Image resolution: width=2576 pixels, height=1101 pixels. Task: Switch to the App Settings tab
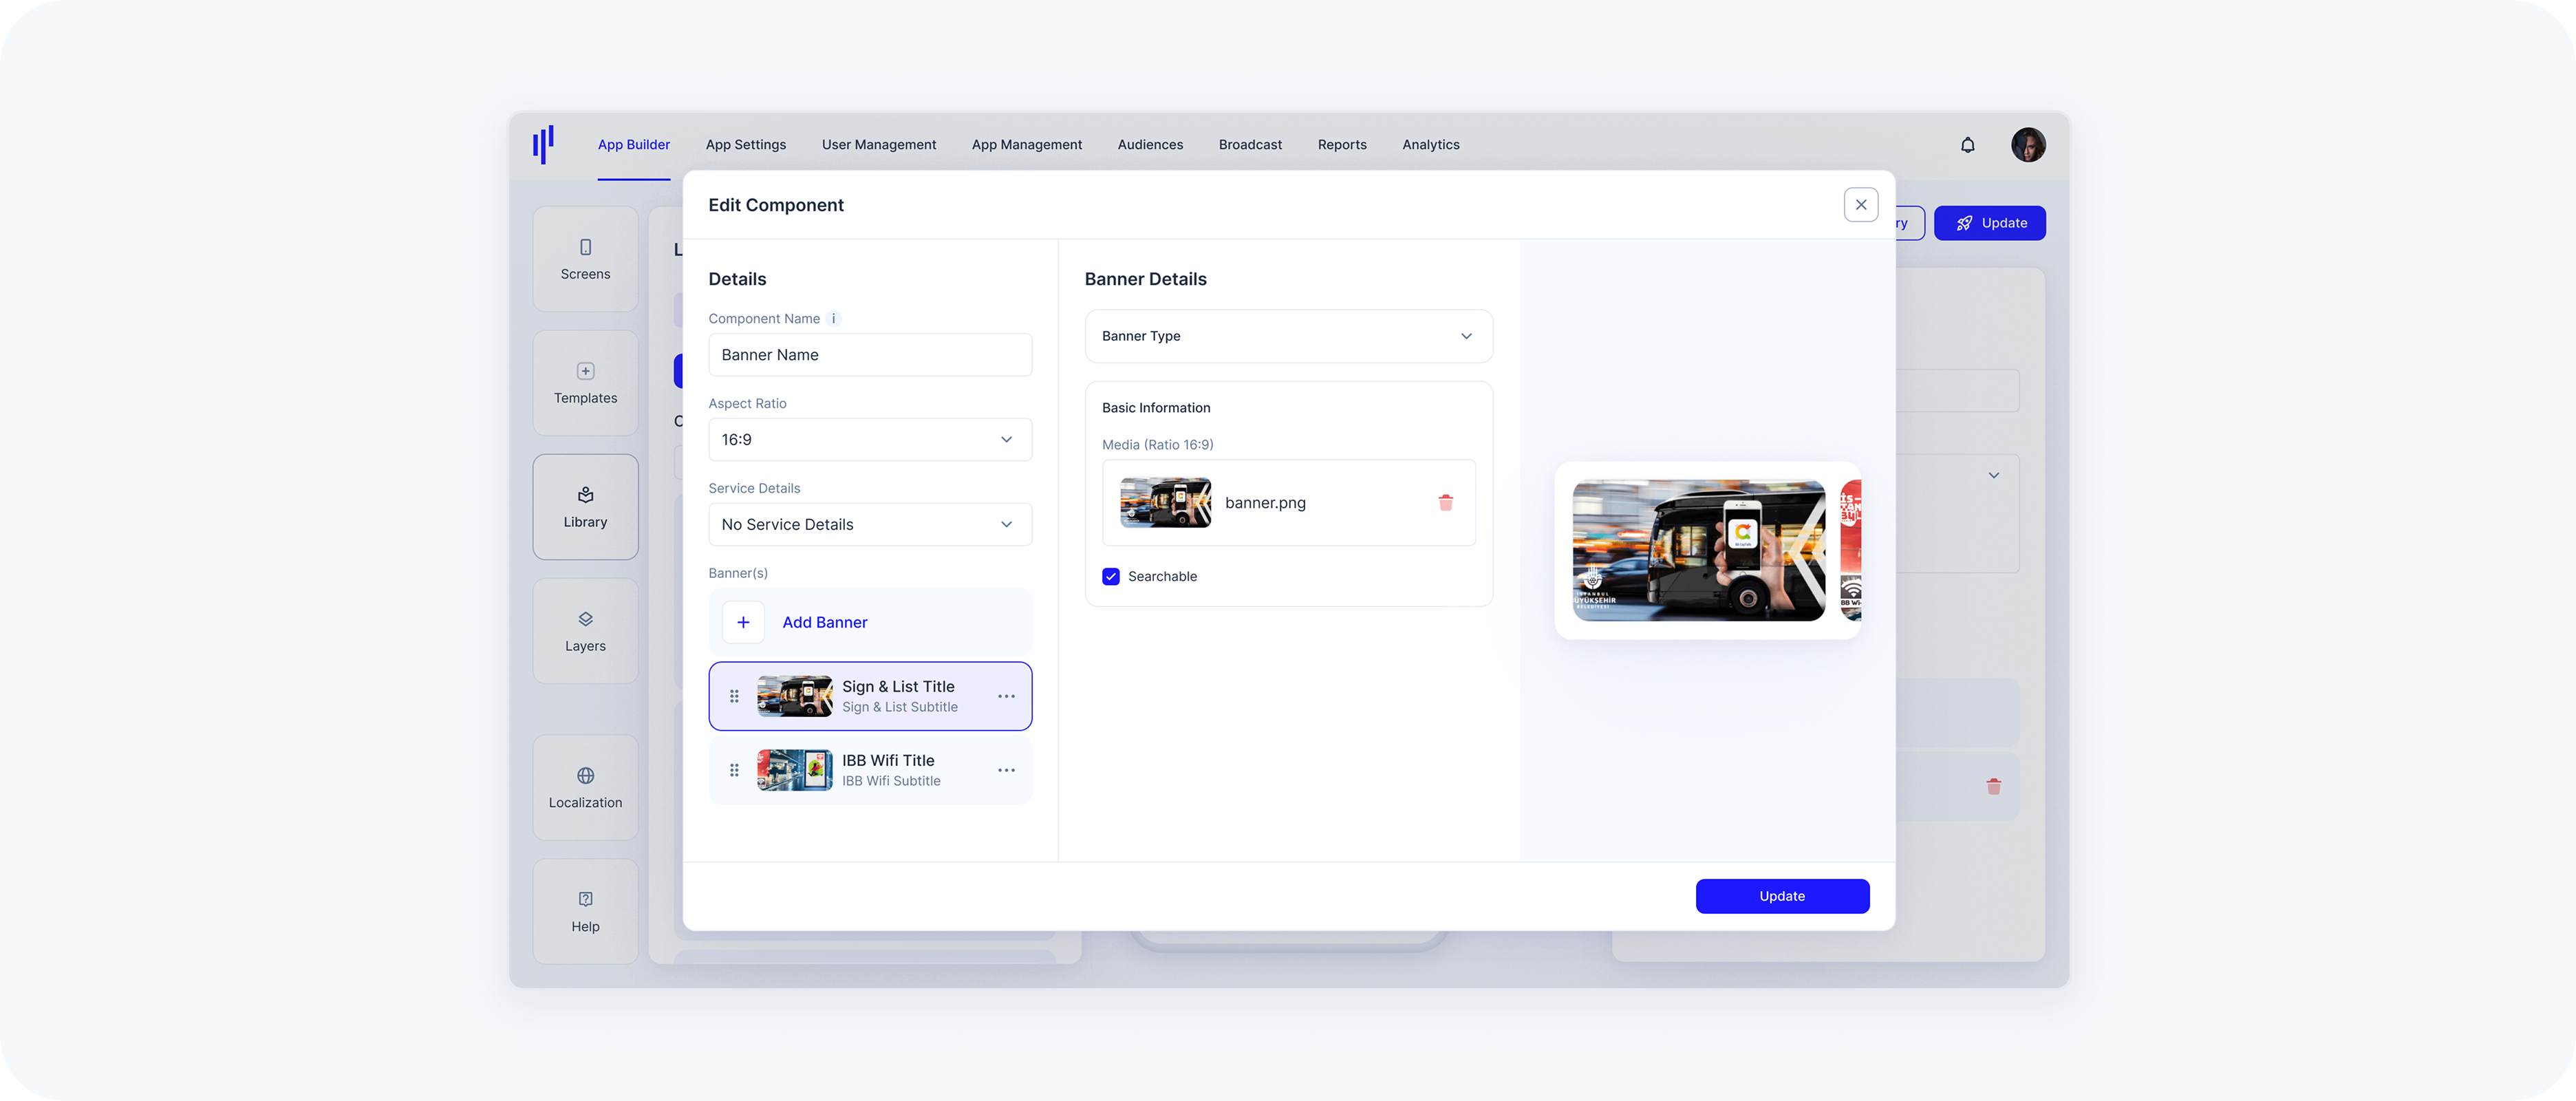pyautogui.click(x=745, y=145)
